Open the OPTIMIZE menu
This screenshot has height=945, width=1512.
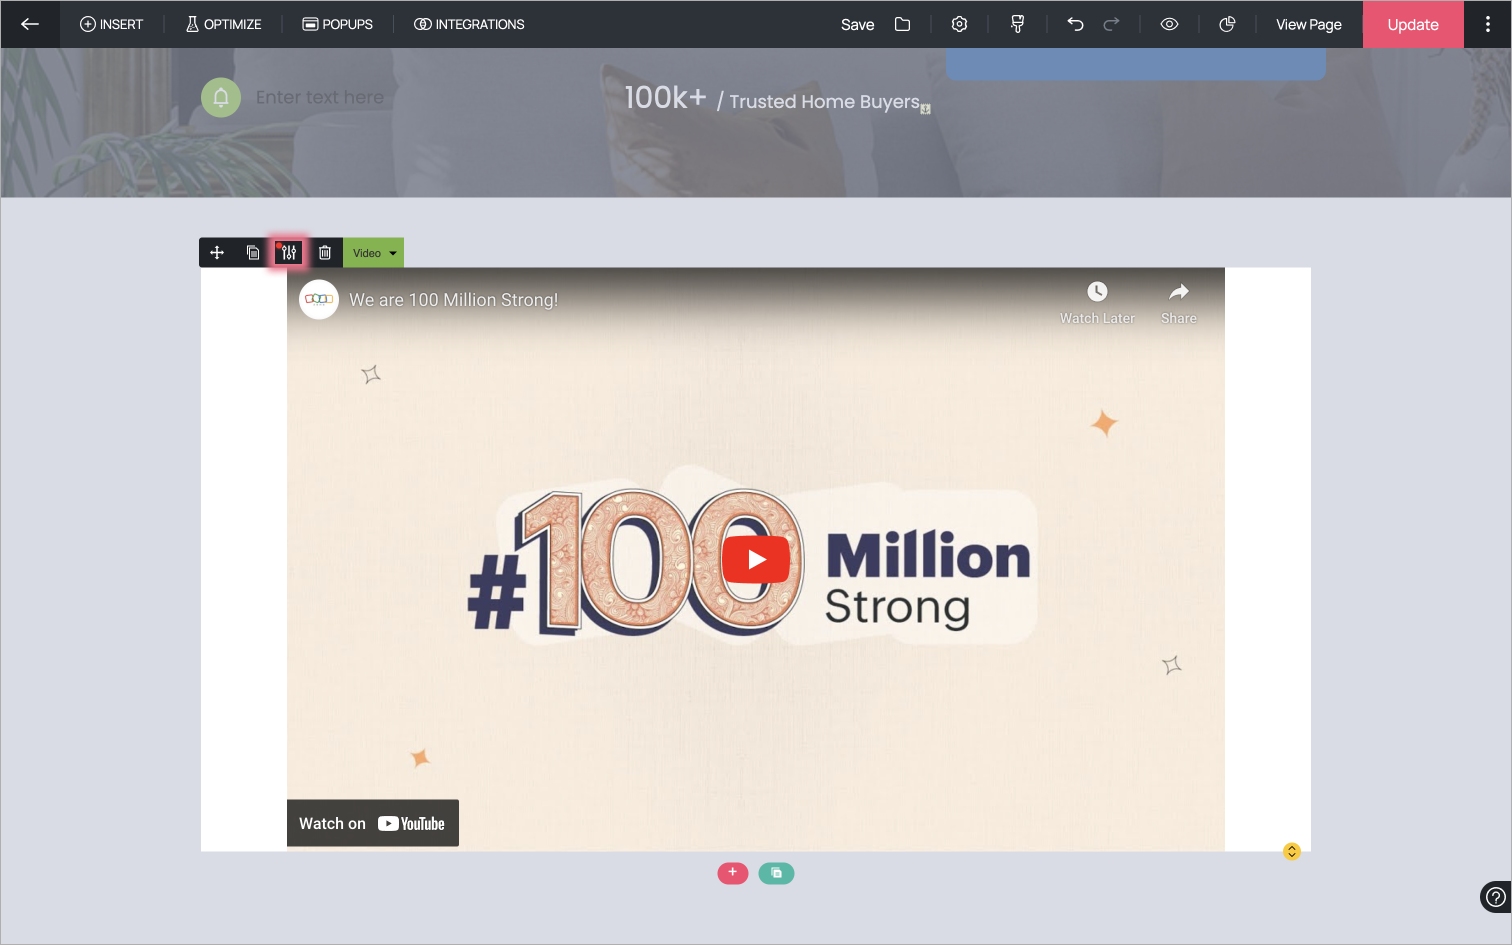pyautogui.click(x=223, y=24)
